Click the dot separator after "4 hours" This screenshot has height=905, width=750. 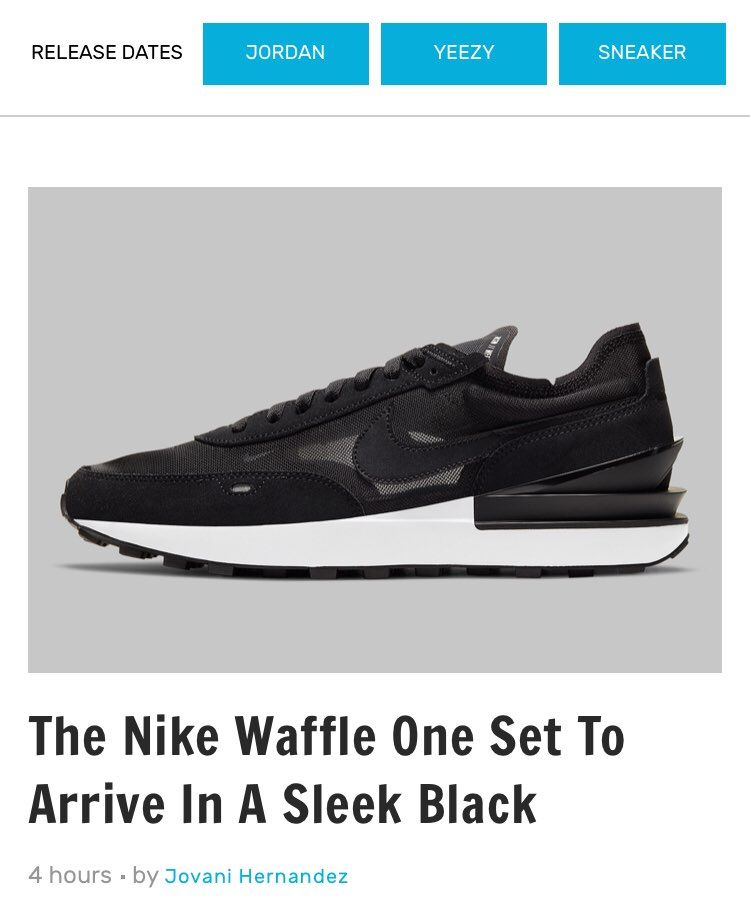click(122, 878)
